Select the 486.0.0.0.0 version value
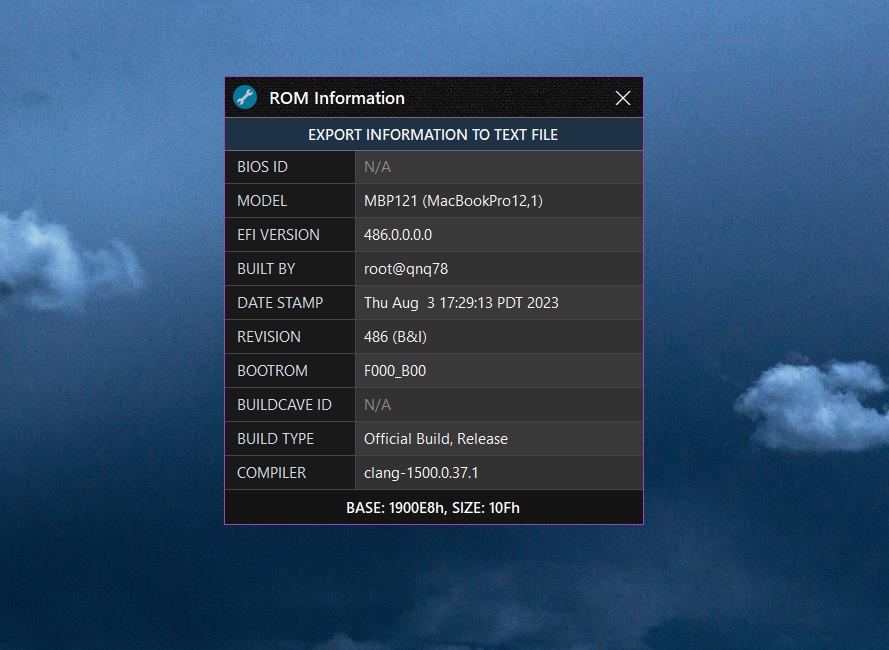The image size is (889, 650). pos(398,235)
